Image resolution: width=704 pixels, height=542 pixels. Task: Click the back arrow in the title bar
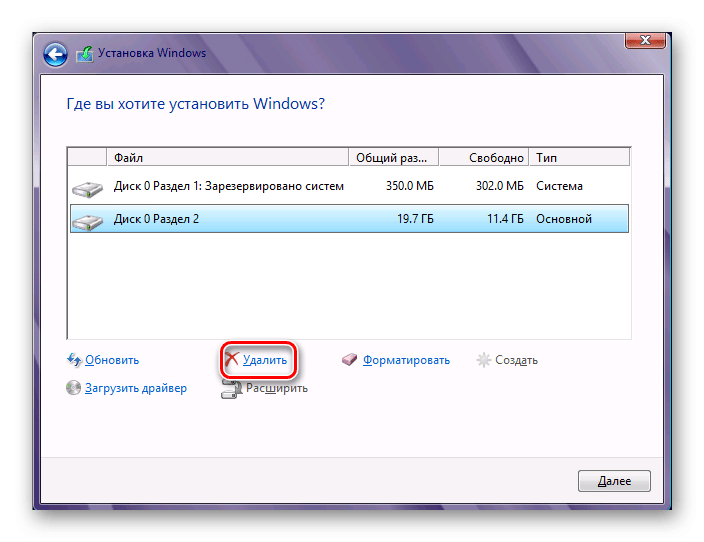coord(55,54)
